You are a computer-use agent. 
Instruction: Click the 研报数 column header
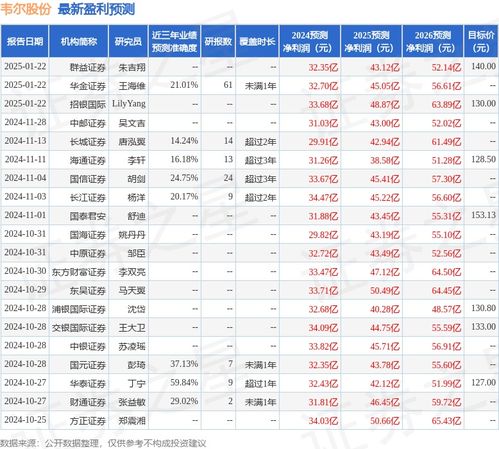pyautogui.click(x=218, y=41)
